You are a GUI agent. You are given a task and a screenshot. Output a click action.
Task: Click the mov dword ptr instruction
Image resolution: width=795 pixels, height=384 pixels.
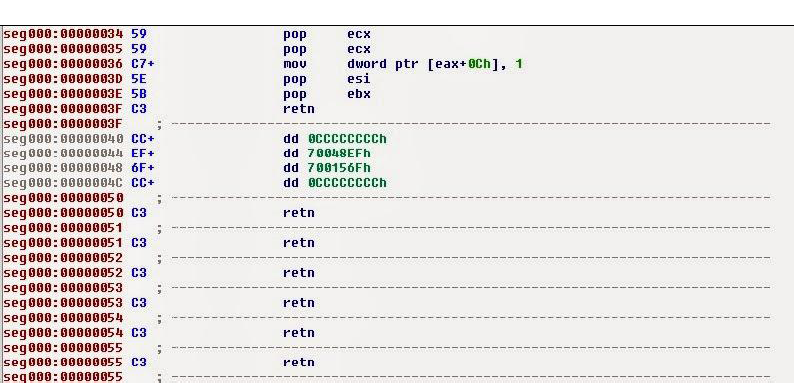pyautogui.click(x=403, y=64)
